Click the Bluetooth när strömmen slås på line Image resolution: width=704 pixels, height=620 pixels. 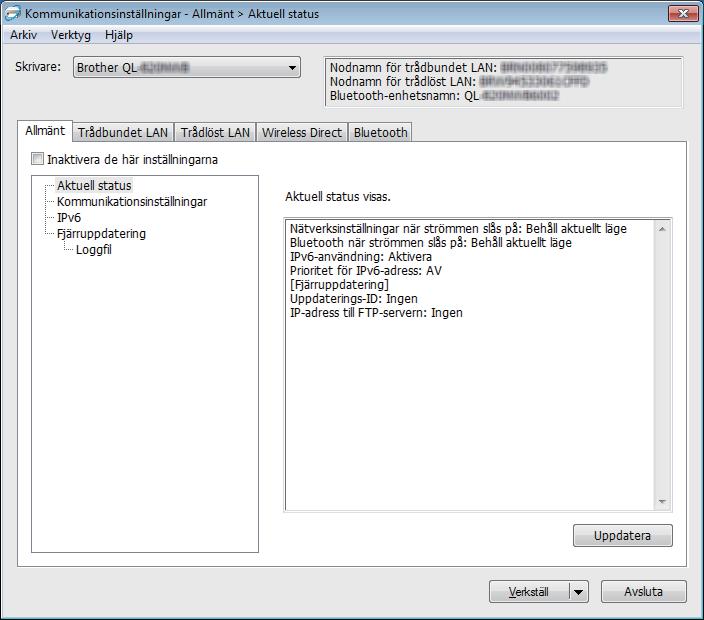(x=431, y=243)
